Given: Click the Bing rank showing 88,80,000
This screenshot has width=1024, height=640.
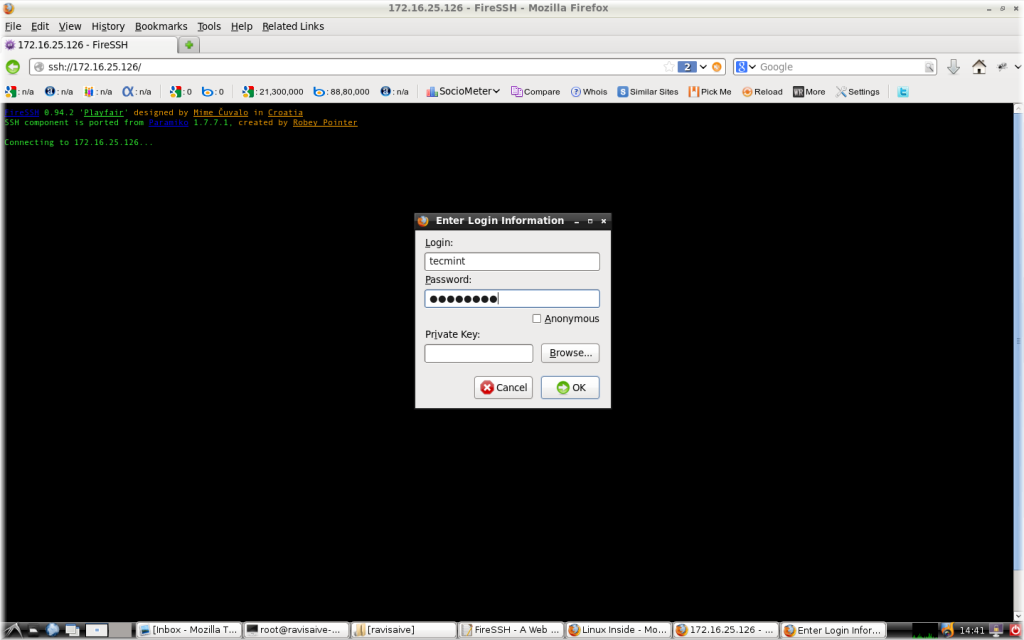Looking at the screenshot, I should pos(342,91).
